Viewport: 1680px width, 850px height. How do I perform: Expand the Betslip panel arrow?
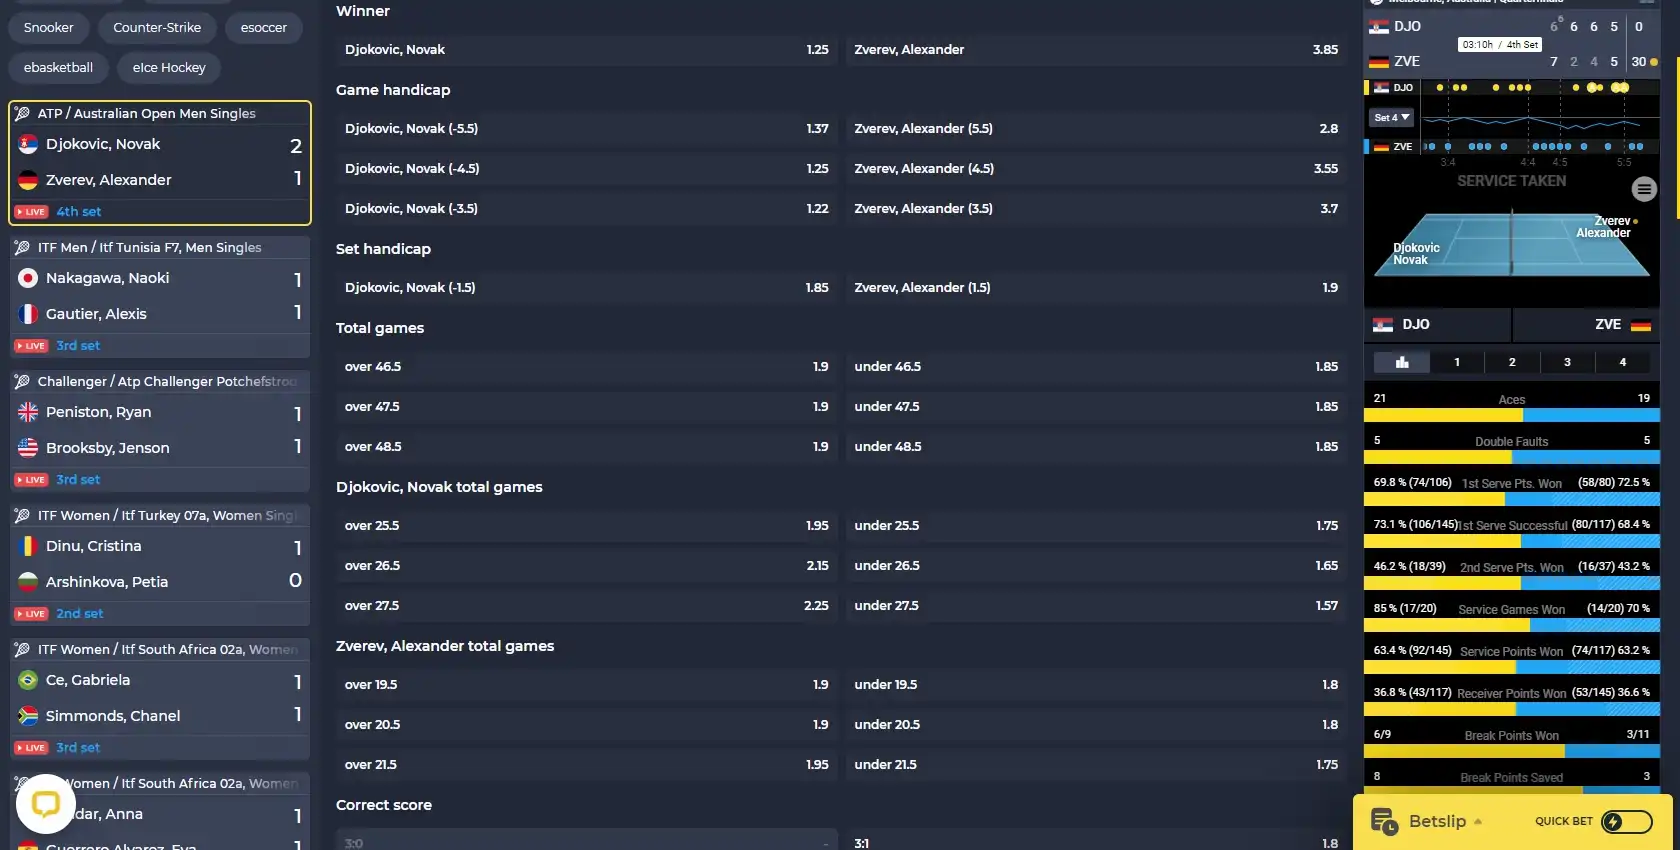pyautogui.click(x=1478, y=822)
